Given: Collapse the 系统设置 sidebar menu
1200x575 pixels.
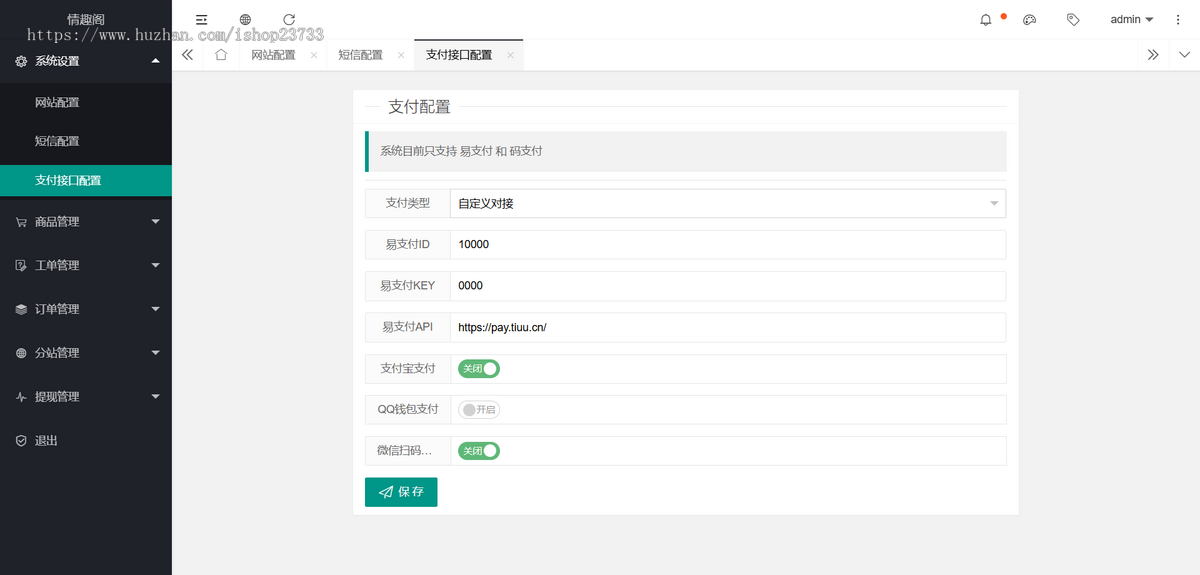Looking at the screenshot, I should point(86,61).
